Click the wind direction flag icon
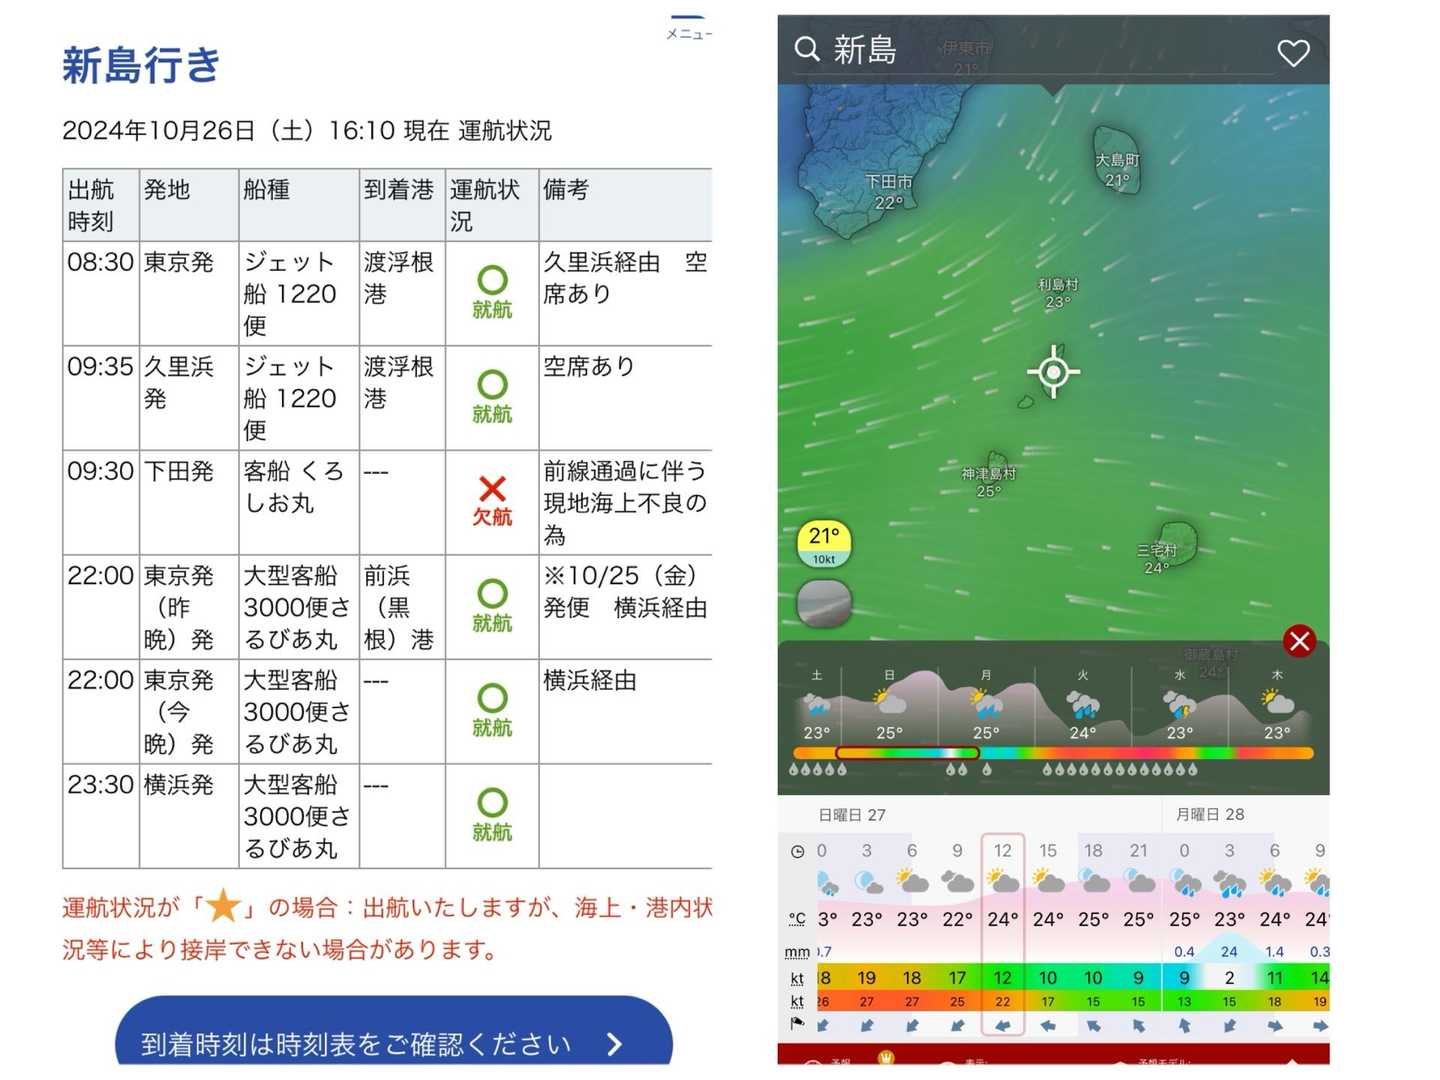Viewport: 1440px width, 1080px height. 797,1024
